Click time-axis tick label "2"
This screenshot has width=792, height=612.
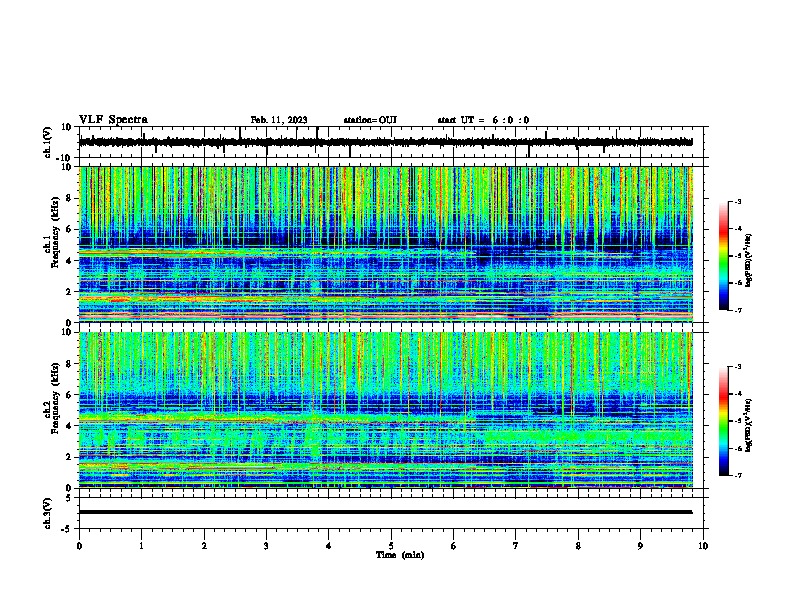pyautogui.click(x=204, y=546)
